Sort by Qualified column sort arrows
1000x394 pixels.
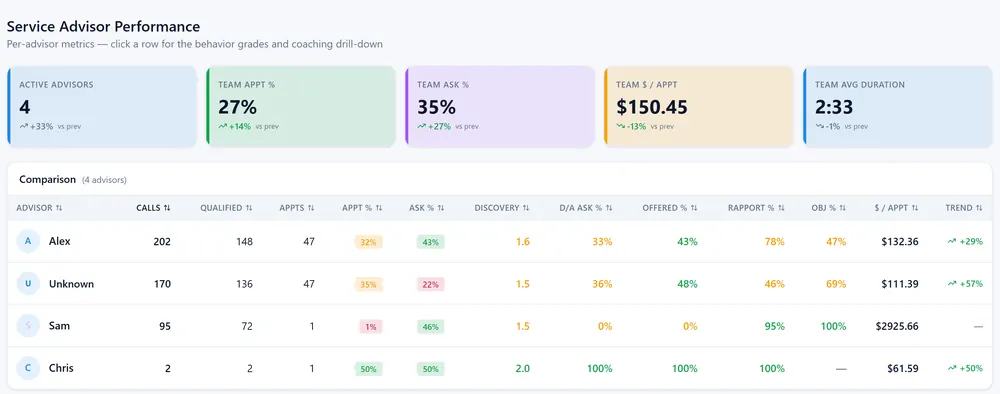click(249, 208)
